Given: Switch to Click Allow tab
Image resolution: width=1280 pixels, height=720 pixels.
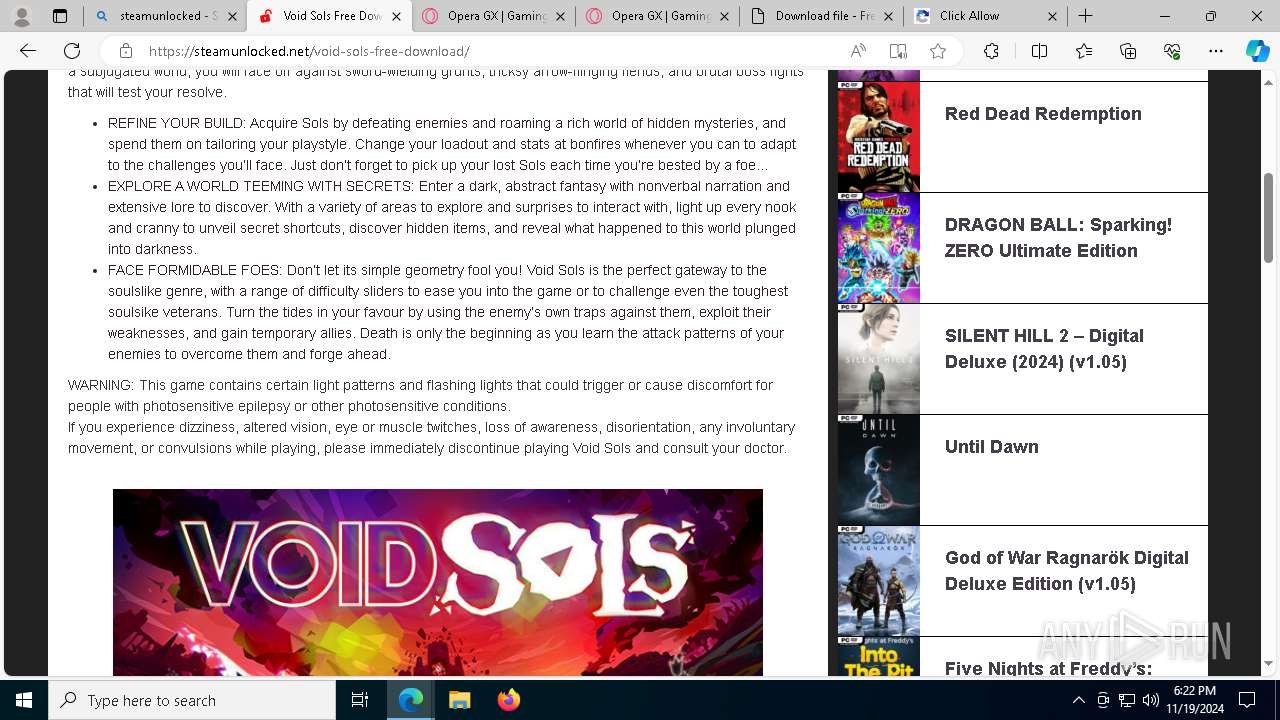Looking at the screenshot, I should click(x=986, y=16).
